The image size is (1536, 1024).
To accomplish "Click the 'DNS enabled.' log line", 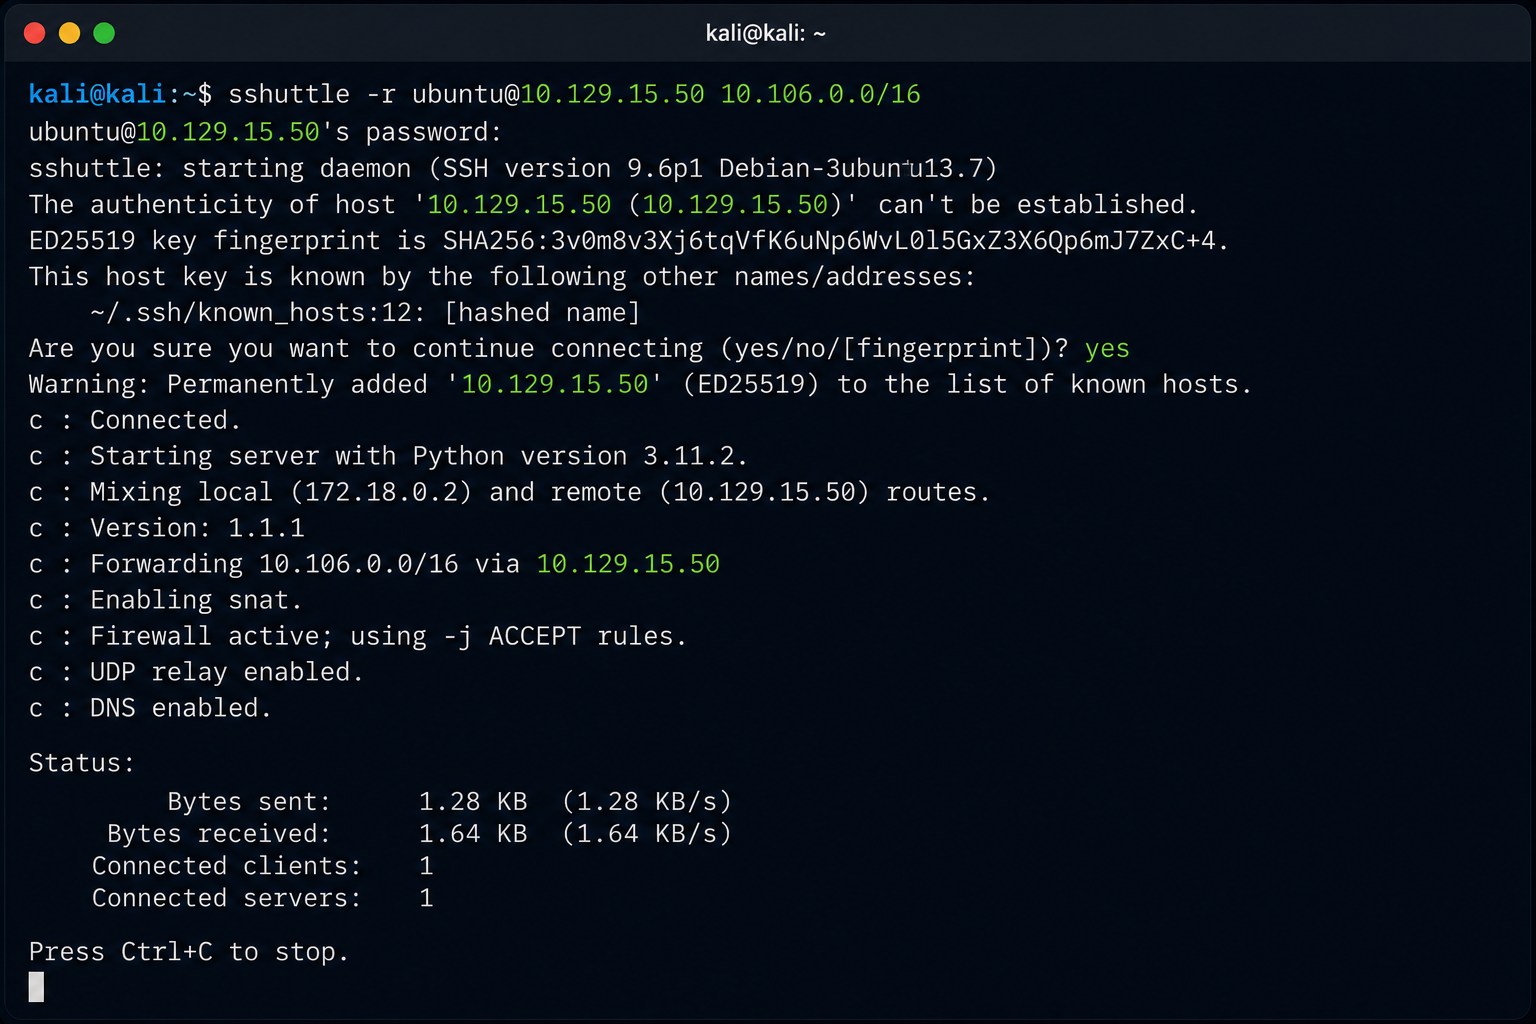I will pyautogui.click(x=150, y=708).
